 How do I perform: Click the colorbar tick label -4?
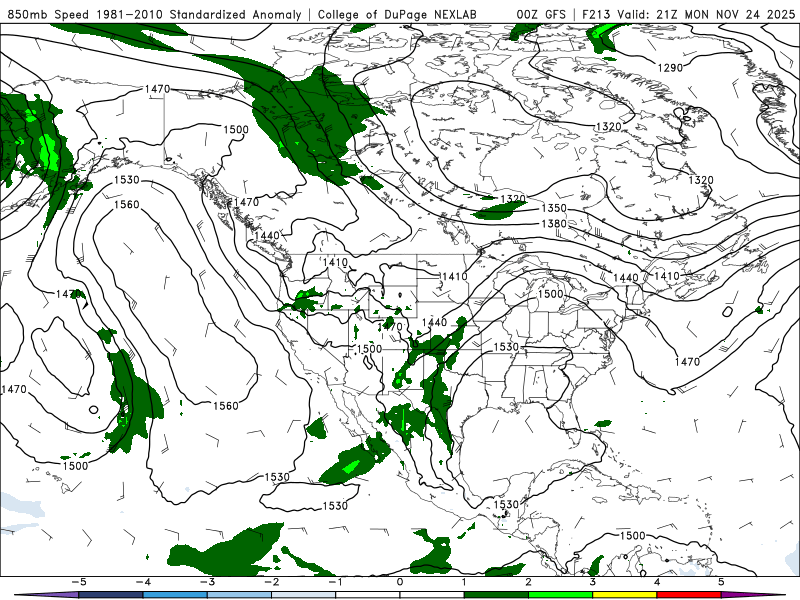tap(142, 582)
